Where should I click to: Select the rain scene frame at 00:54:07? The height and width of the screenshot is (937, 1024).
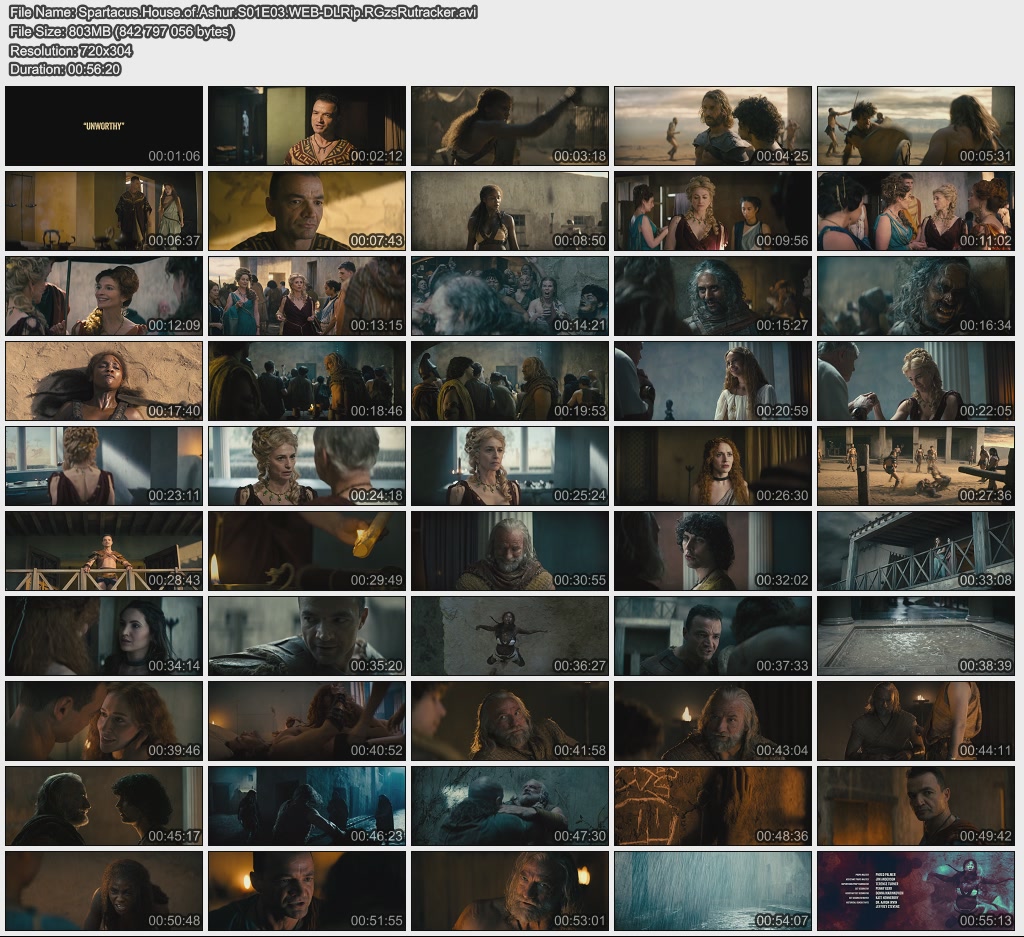coord(713,891)
